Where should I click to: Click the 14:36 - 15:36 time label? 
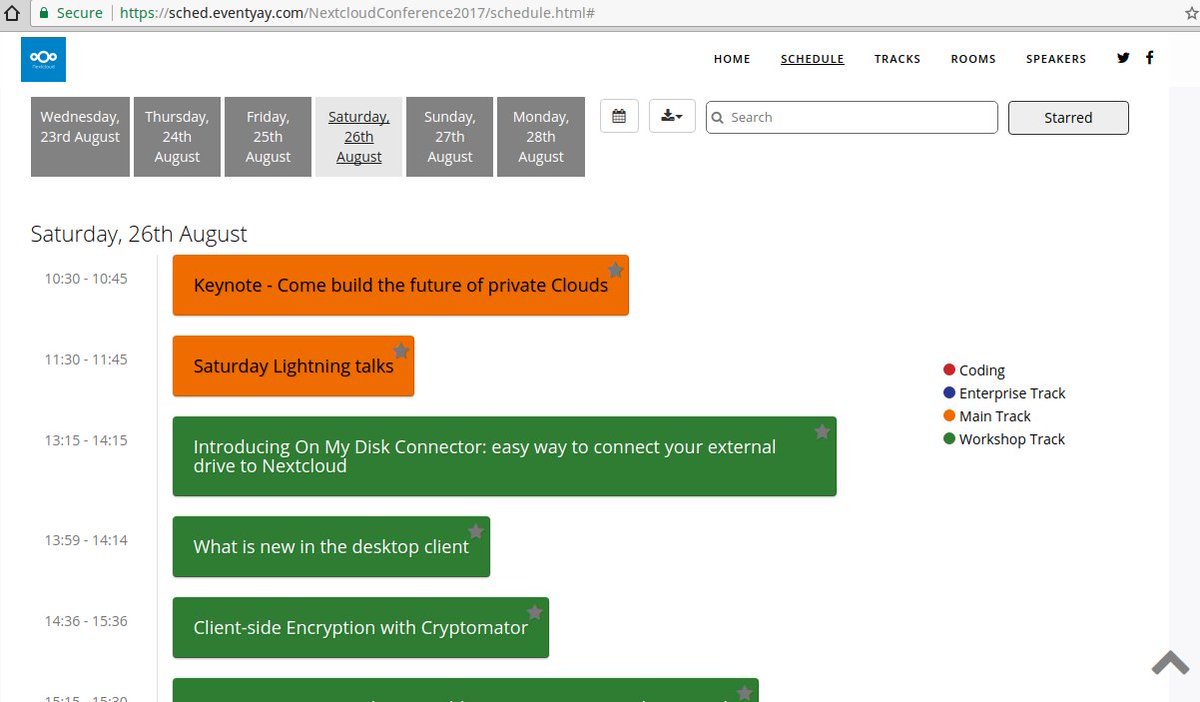click(86, 621)
